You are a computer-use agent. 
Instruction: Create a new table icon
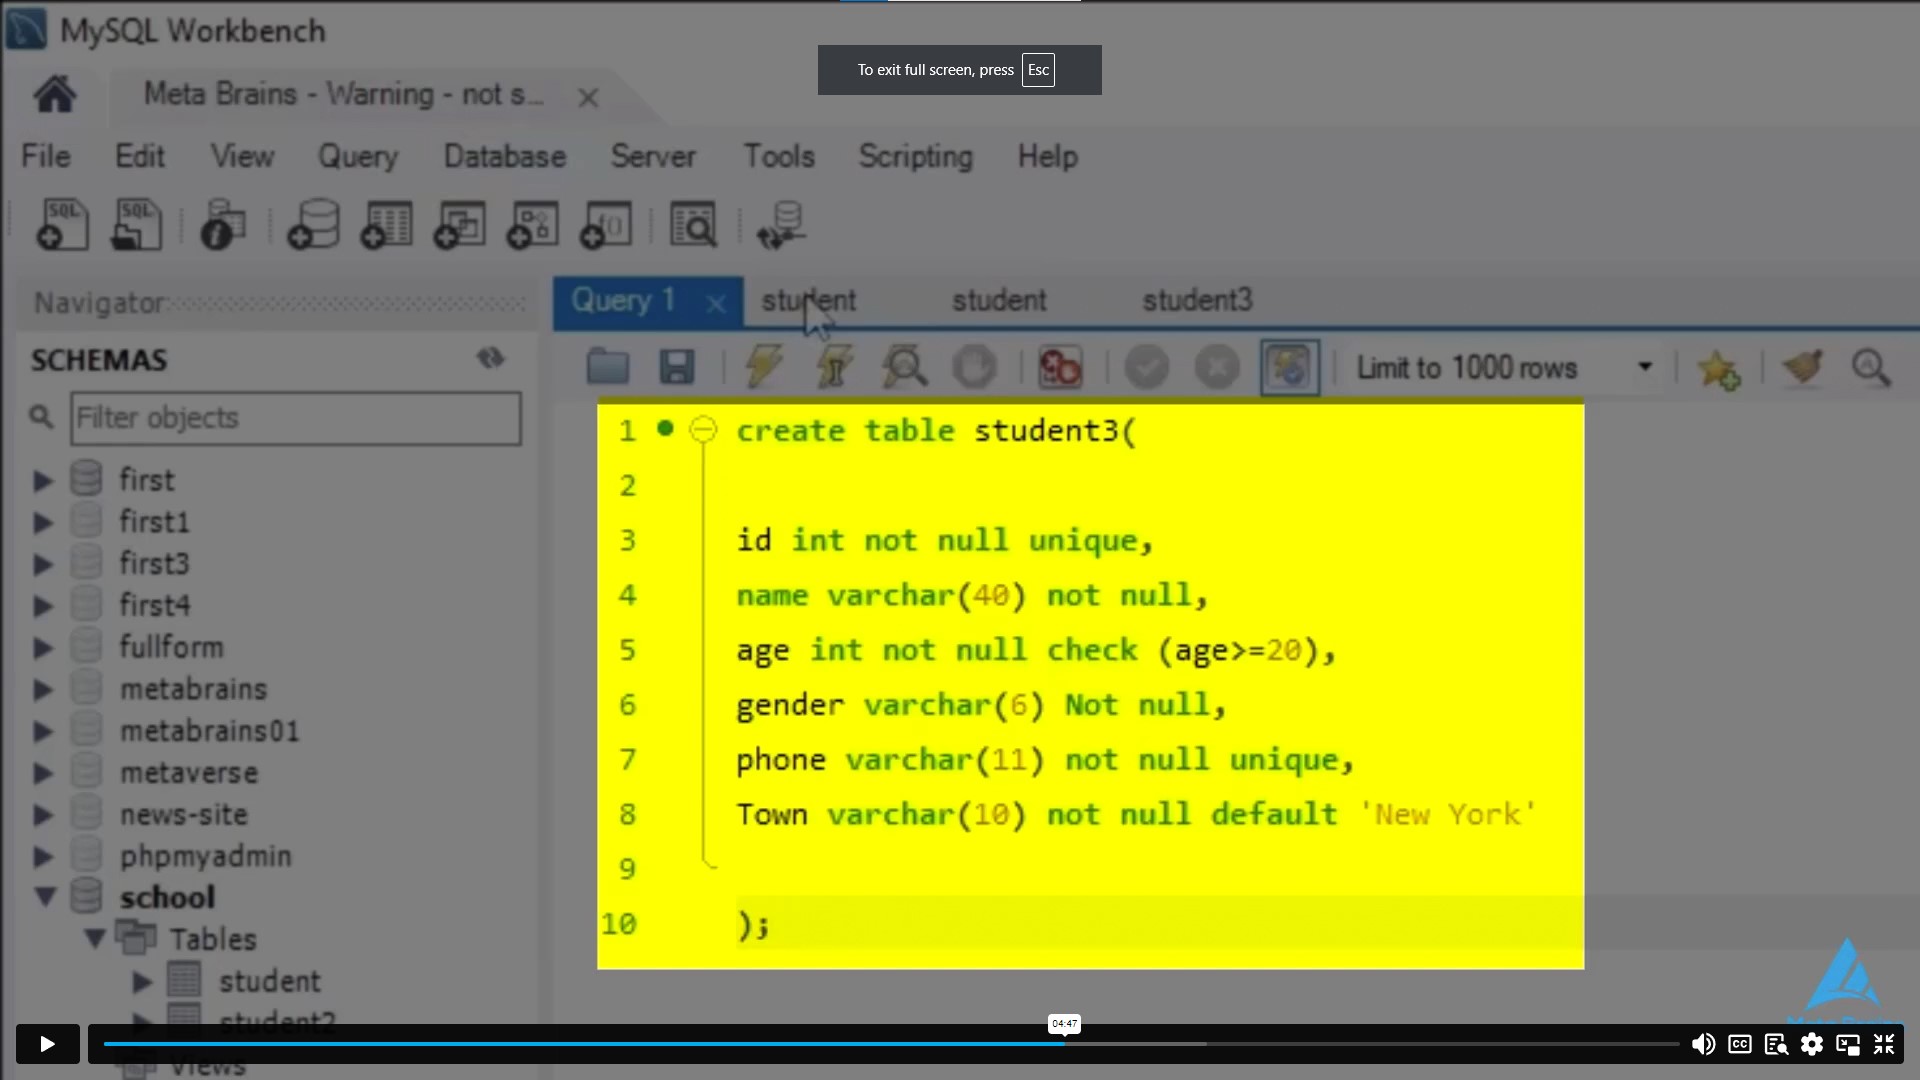coord(387,224)
